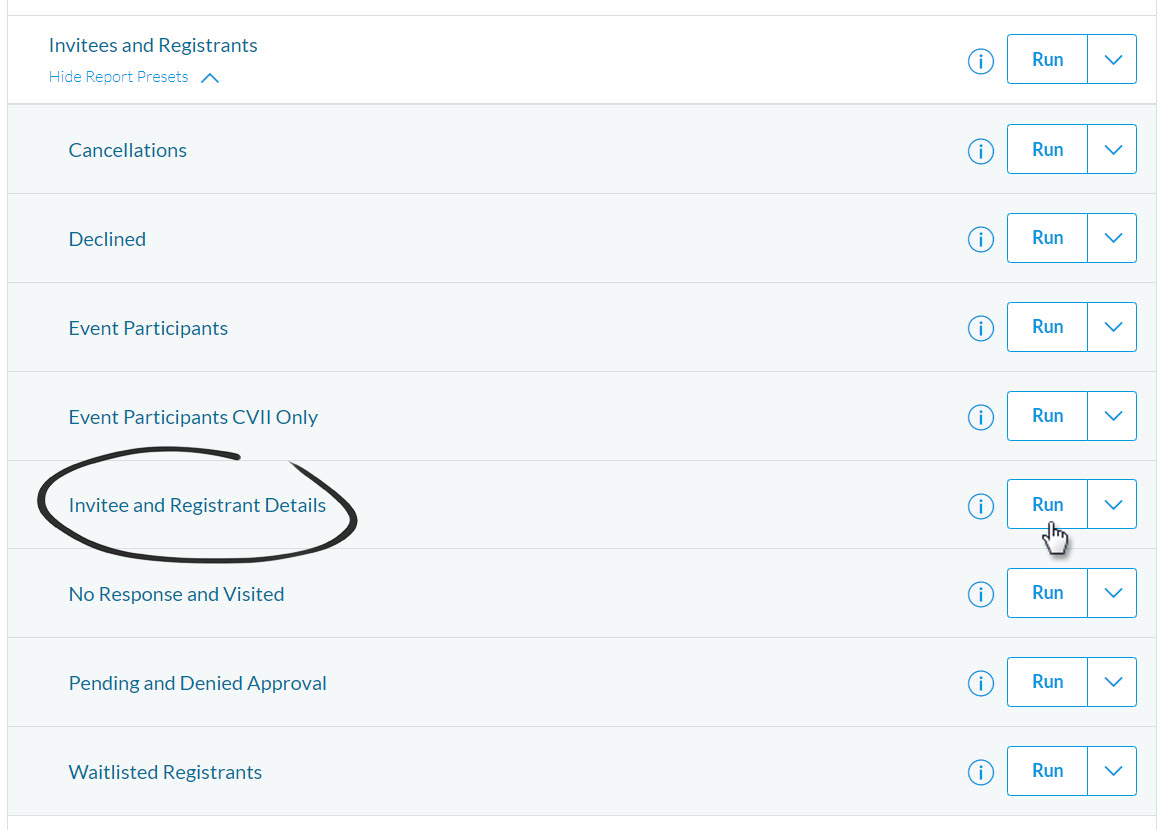
Task: Run the Event Participants CVII Only report
Action: point(1046,416)
